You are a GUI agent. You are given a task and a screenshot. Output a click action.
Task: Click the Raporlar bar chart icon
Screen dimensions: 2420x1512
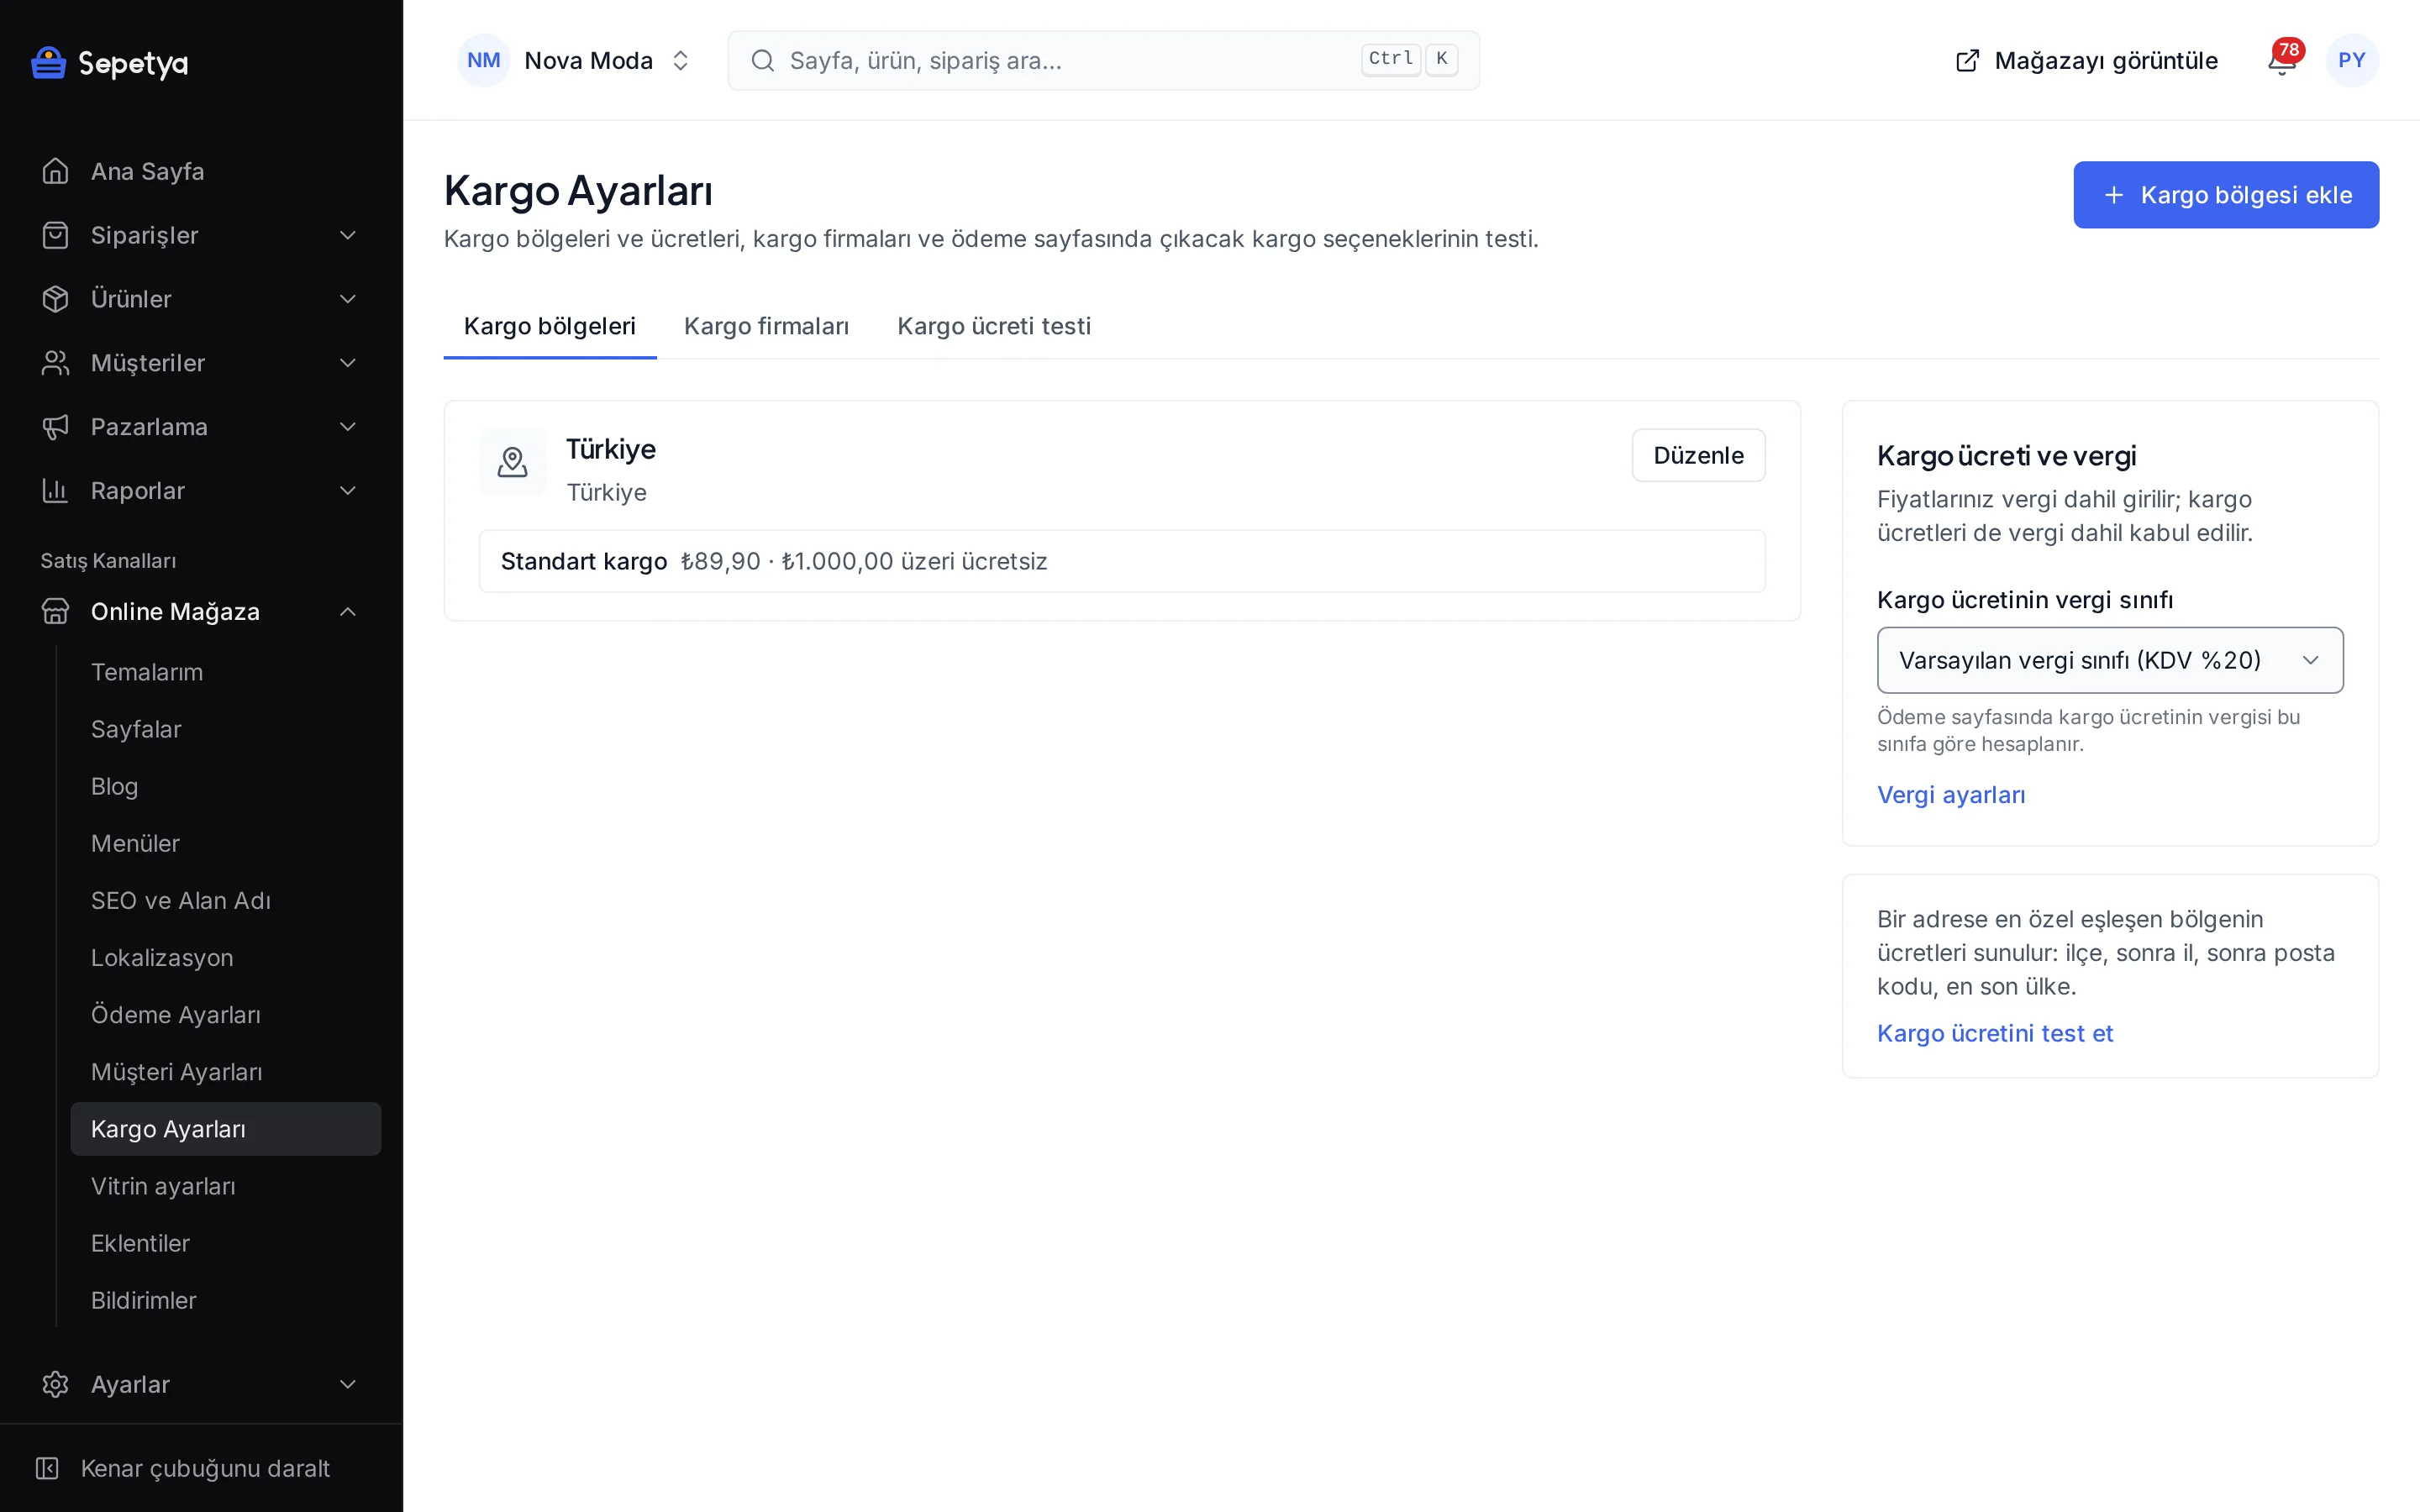coord(56,491)
